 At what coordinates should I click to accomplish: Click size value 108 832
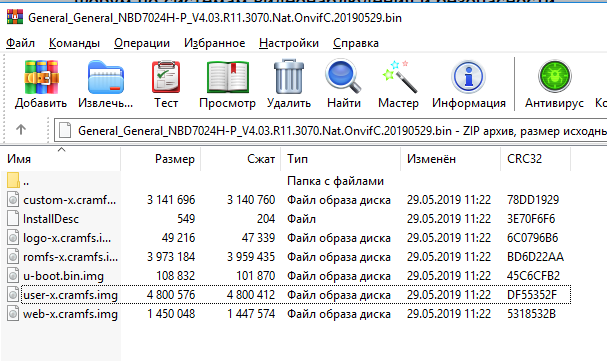(176, 275)
